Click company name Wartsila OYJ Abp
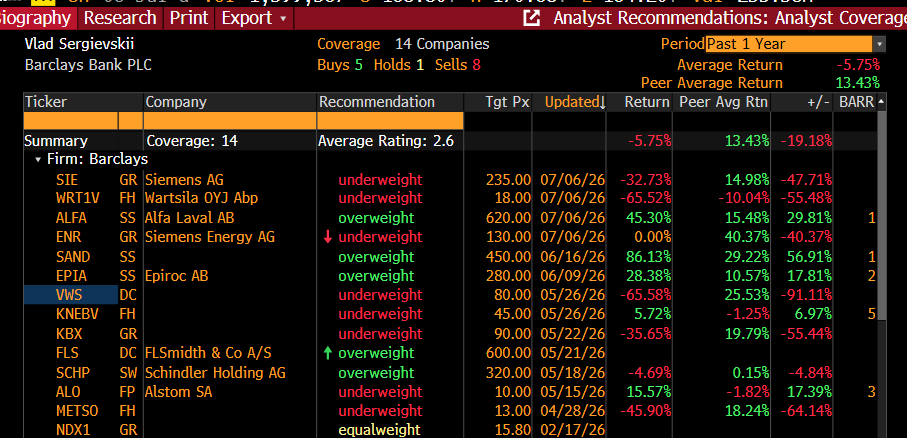The height and width of the screenshot is (438, 907). pyautogui.click(x=201, y=198)
